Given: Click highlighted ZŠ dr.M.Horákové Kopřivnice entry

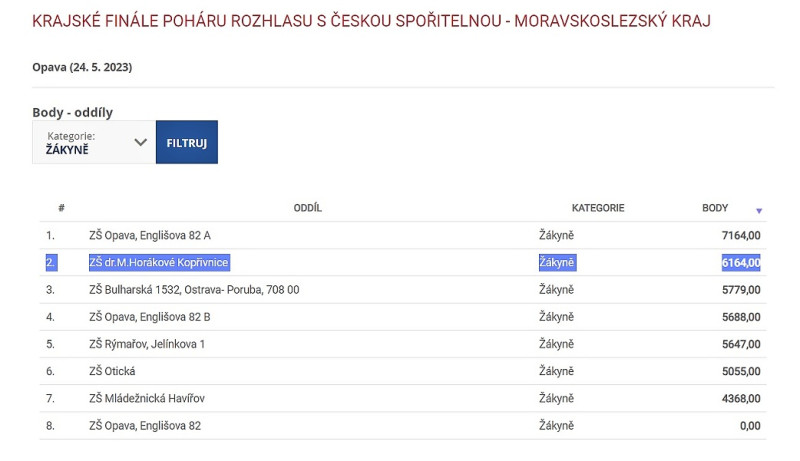Looking at the screenshot, I should coord(159,263).
